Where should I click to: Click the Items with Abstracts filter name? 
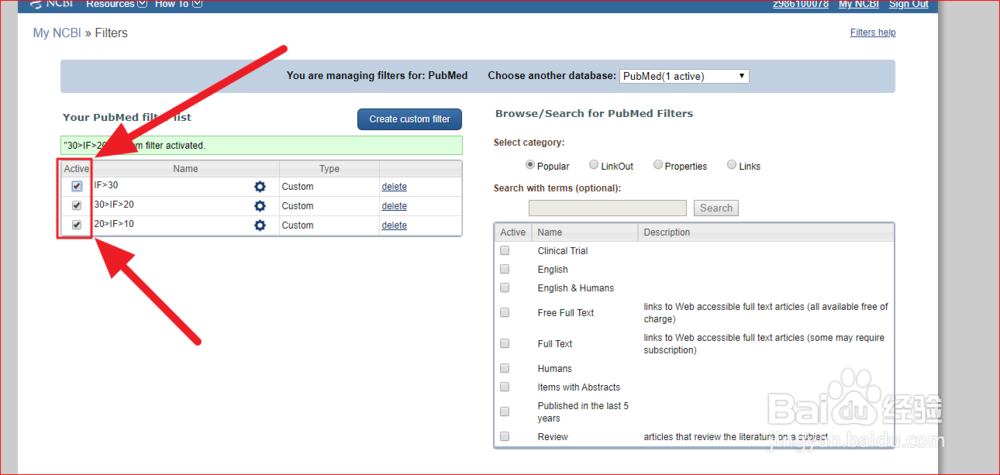coord(578,387)
